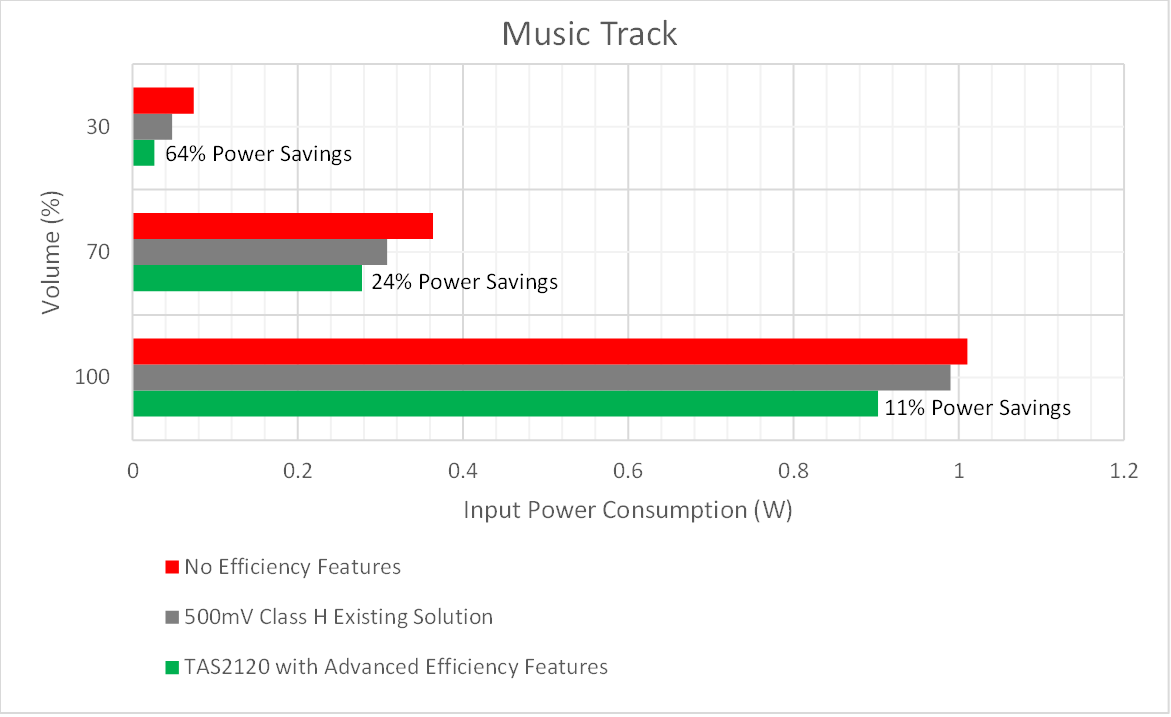Select the "64% Power Savings" data label
Screen dimensions: 1171x717
[x=258, y=154]
